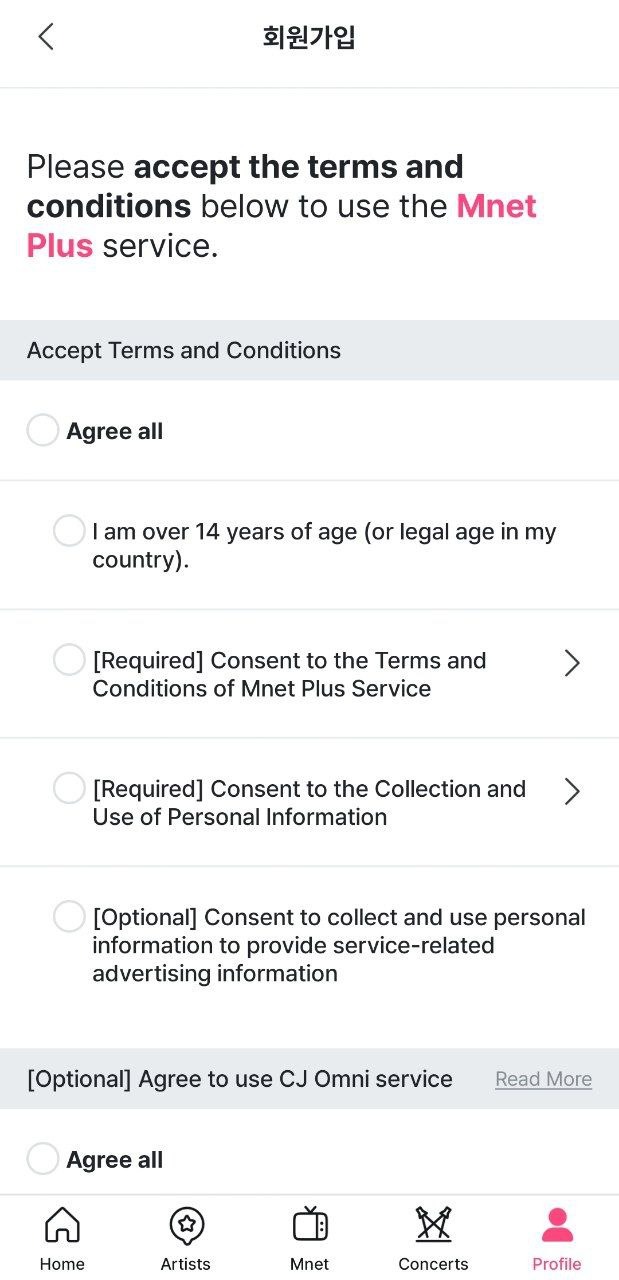This screenshot has width=619, height=1280.
Task: Check the CJ Omni Agree all option
Action: [42, 1159]
